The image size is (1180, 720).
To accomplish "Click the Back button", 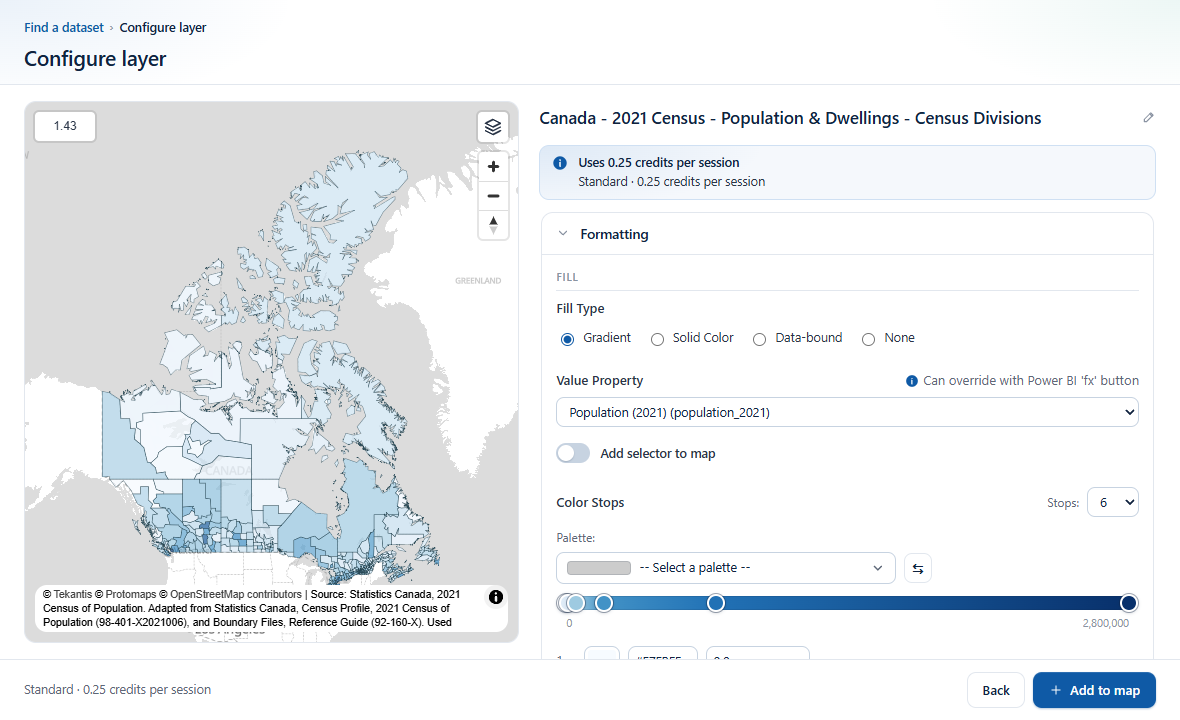I will [996, 690].
